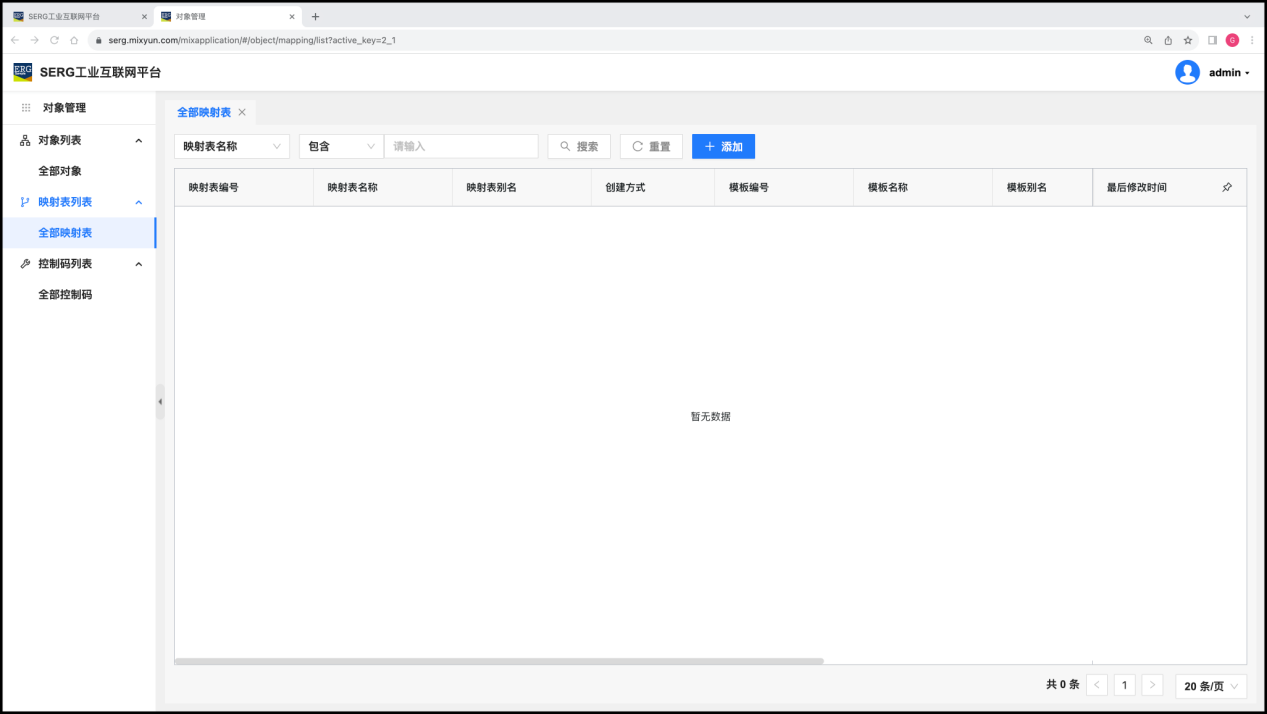1267x714 pixels.
Task: Open the 包含 condition dropdown
Action: coord(340,147)
